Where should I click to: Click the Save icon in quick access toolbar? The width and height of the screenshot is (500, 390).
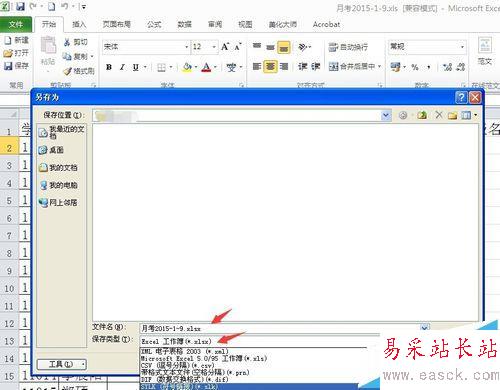(x=20, y=6)
